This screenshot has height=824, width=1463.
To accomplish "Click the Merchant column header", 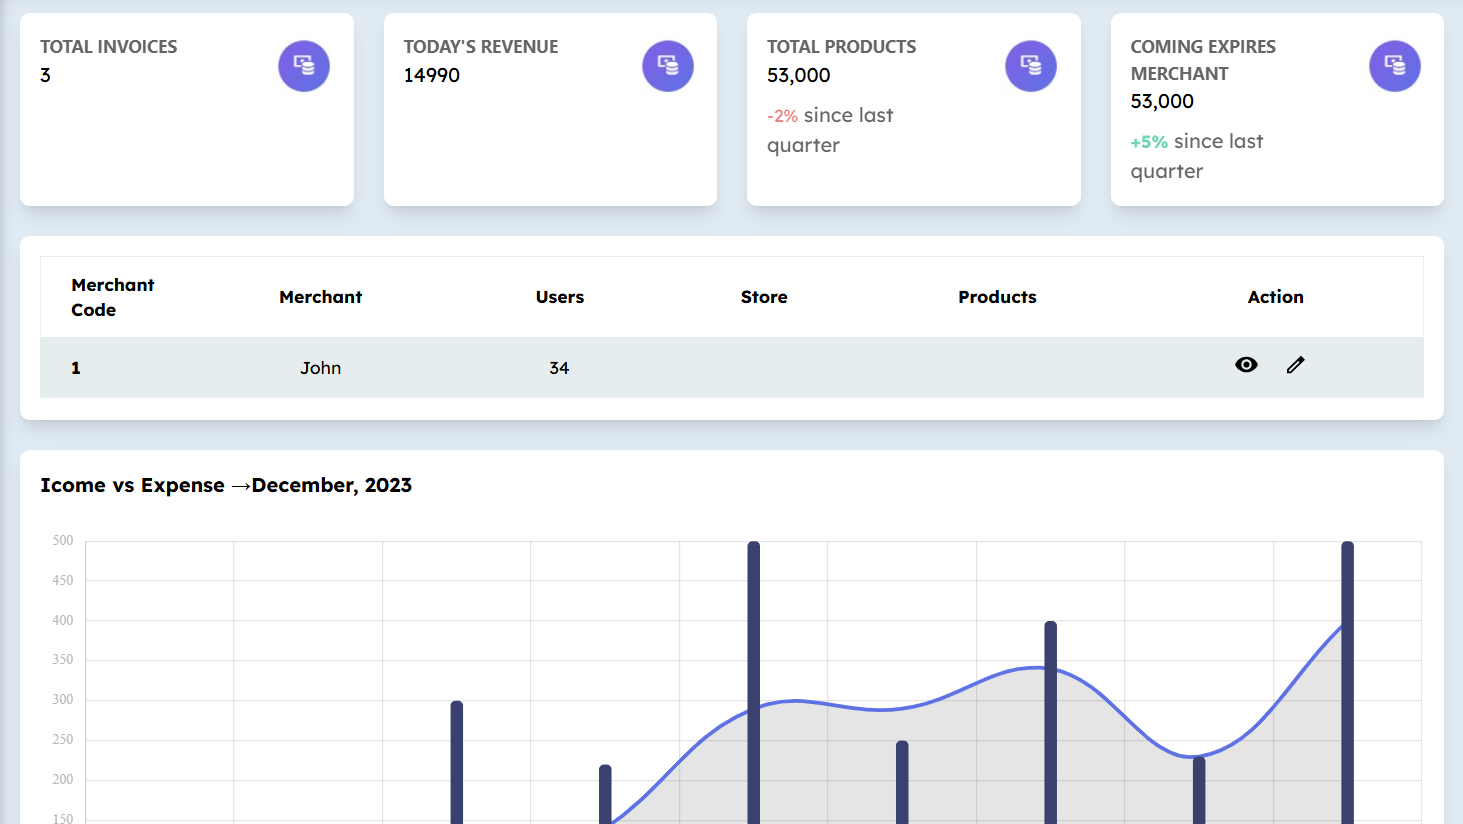I will (320, 297).
